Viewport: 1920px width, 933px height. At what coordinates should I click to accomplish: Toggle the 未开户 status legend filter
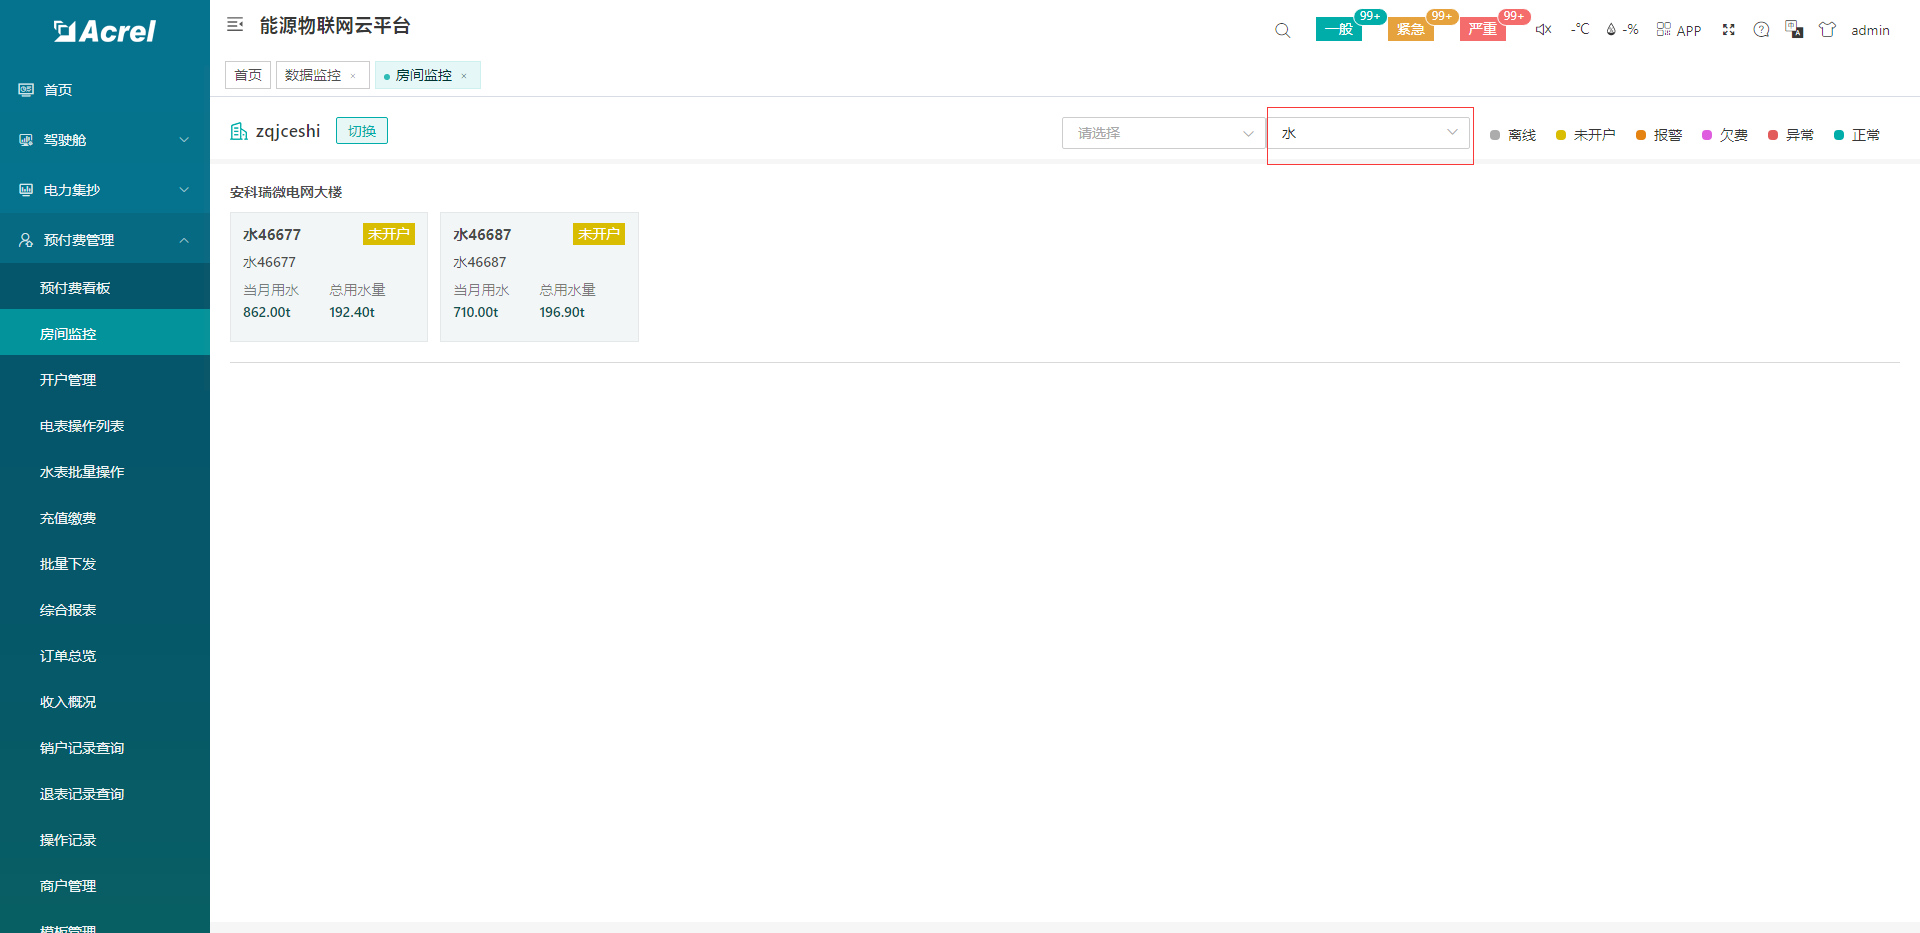coord(1585,135)
